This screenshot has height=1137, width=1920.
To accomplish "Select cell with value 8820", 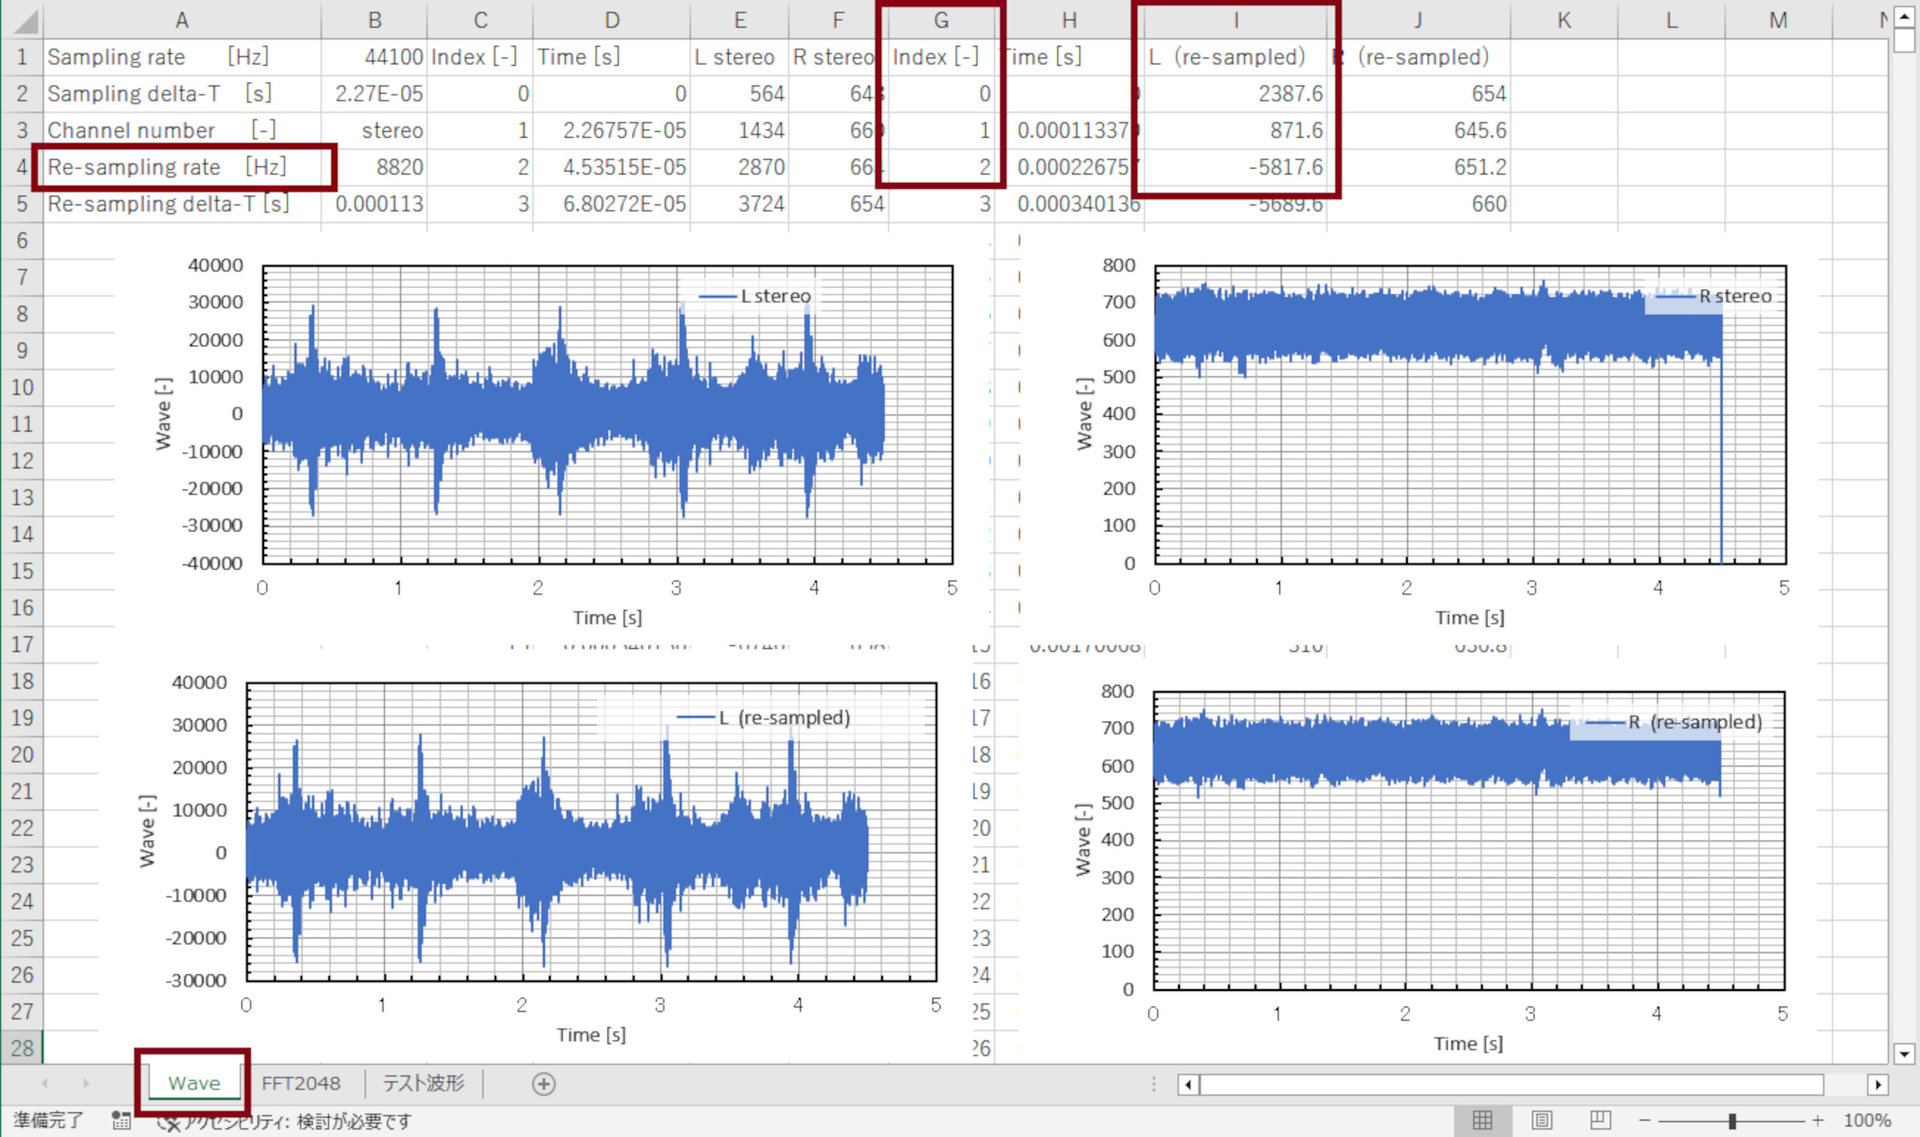I will pyautogui.click(x=374, y=167).
